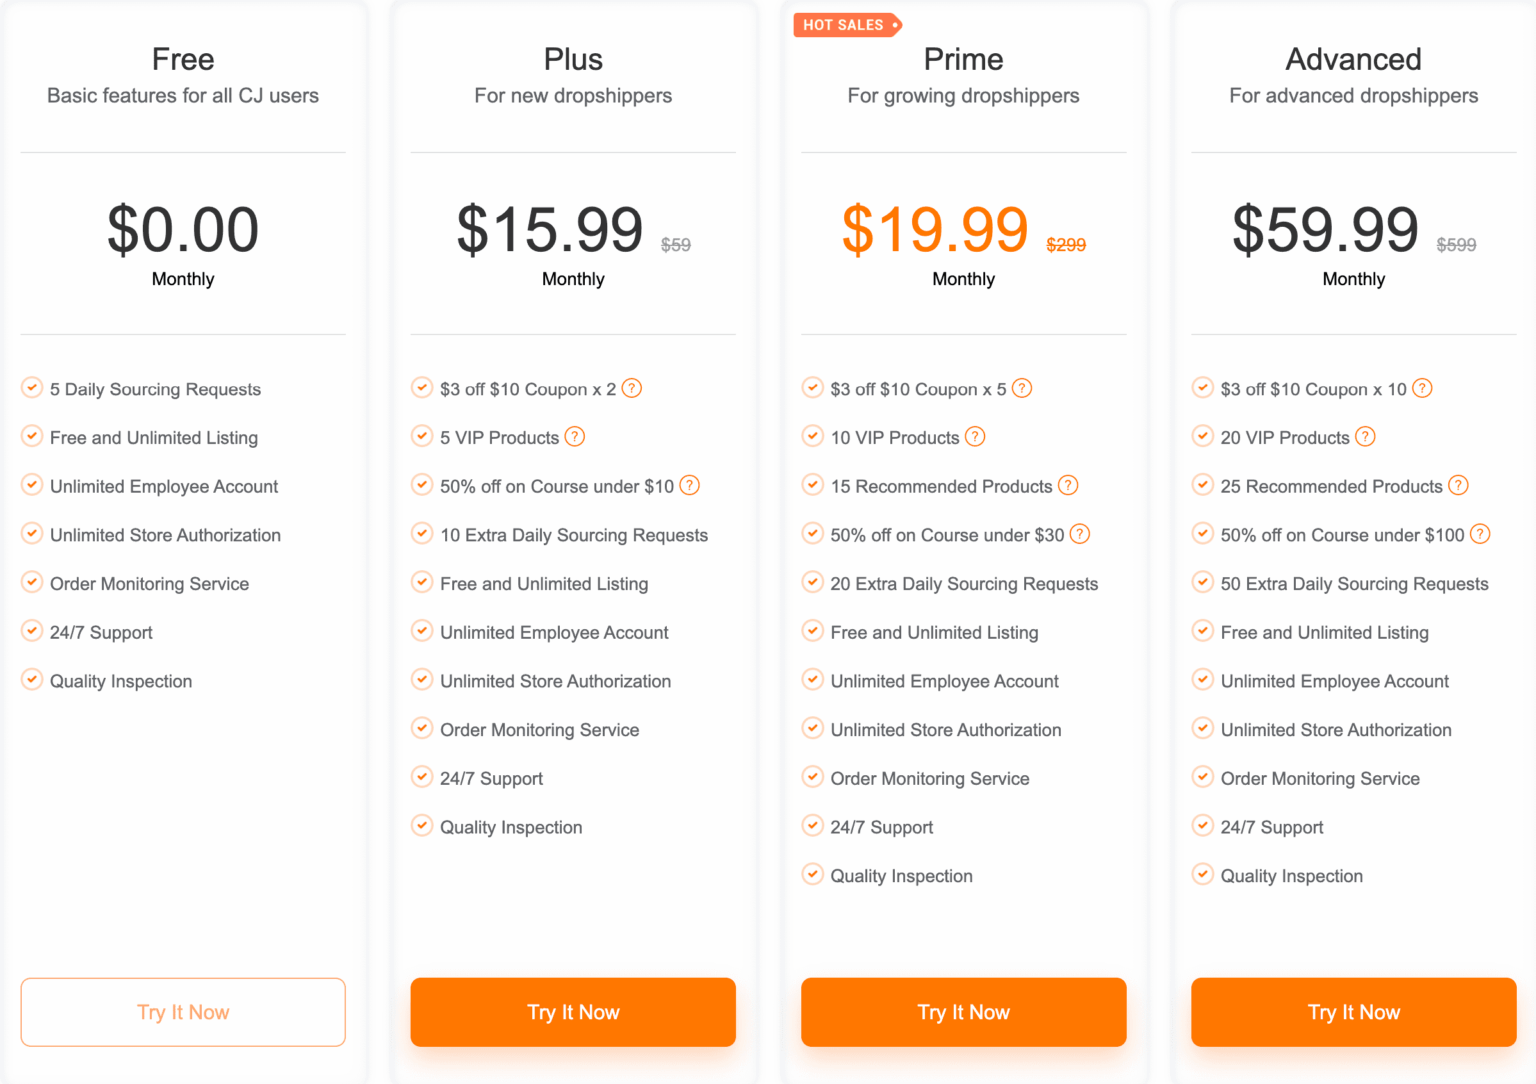
Task: Select the checkmark beside 5 Daily Sourcing Requests
Action: coord(31,388)
